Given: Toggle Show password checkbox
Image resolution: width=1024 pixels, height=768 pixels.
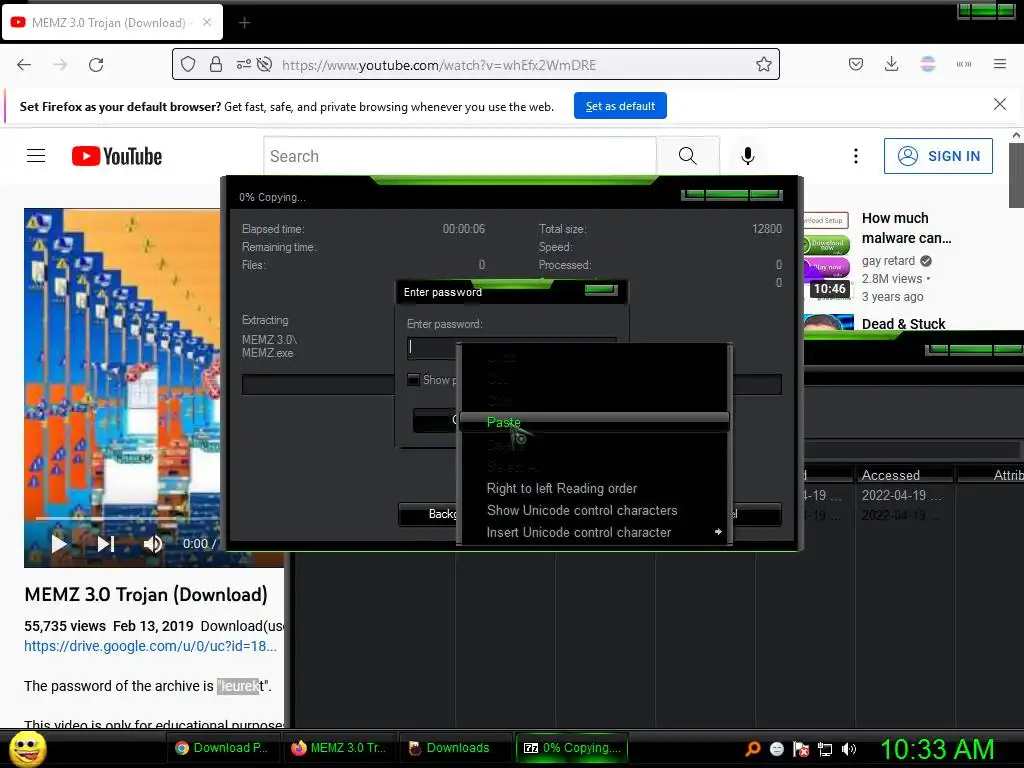Looking at the screenshot, I should click(413, 379).
